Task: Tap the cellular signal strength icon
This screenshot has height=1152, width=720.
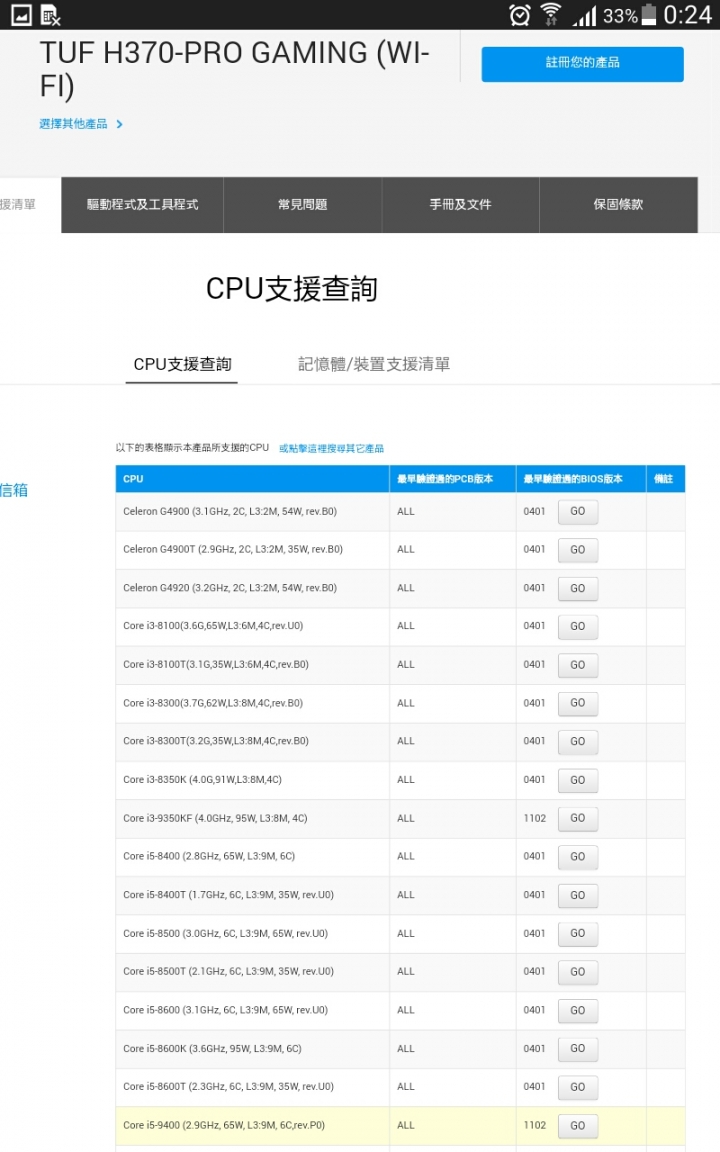Action: [585, 15]
